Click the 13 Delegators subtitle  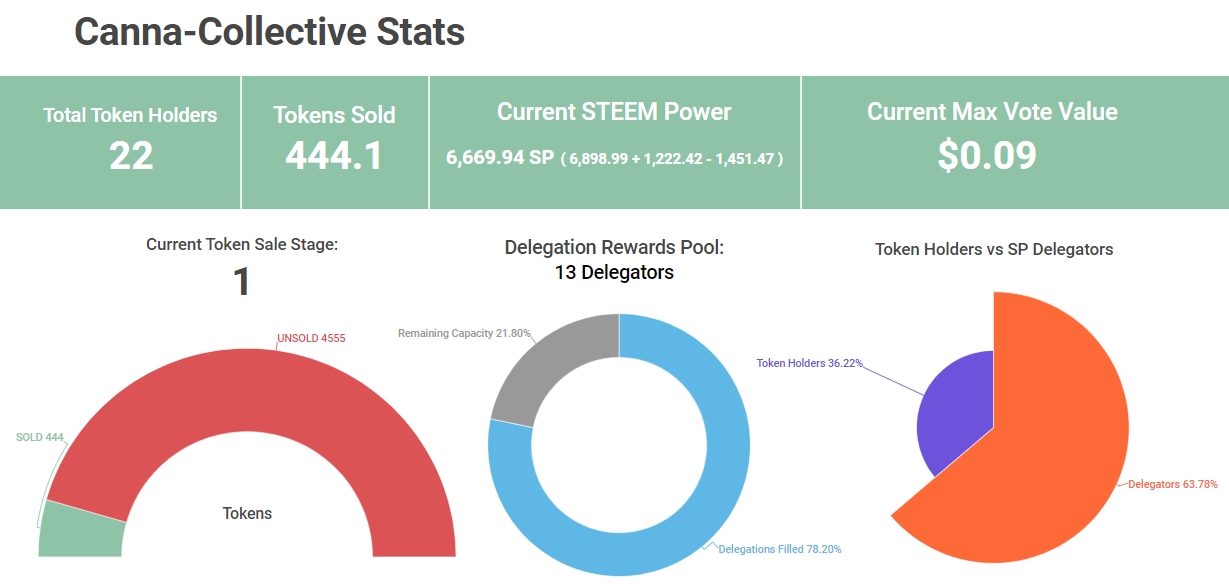614,272
